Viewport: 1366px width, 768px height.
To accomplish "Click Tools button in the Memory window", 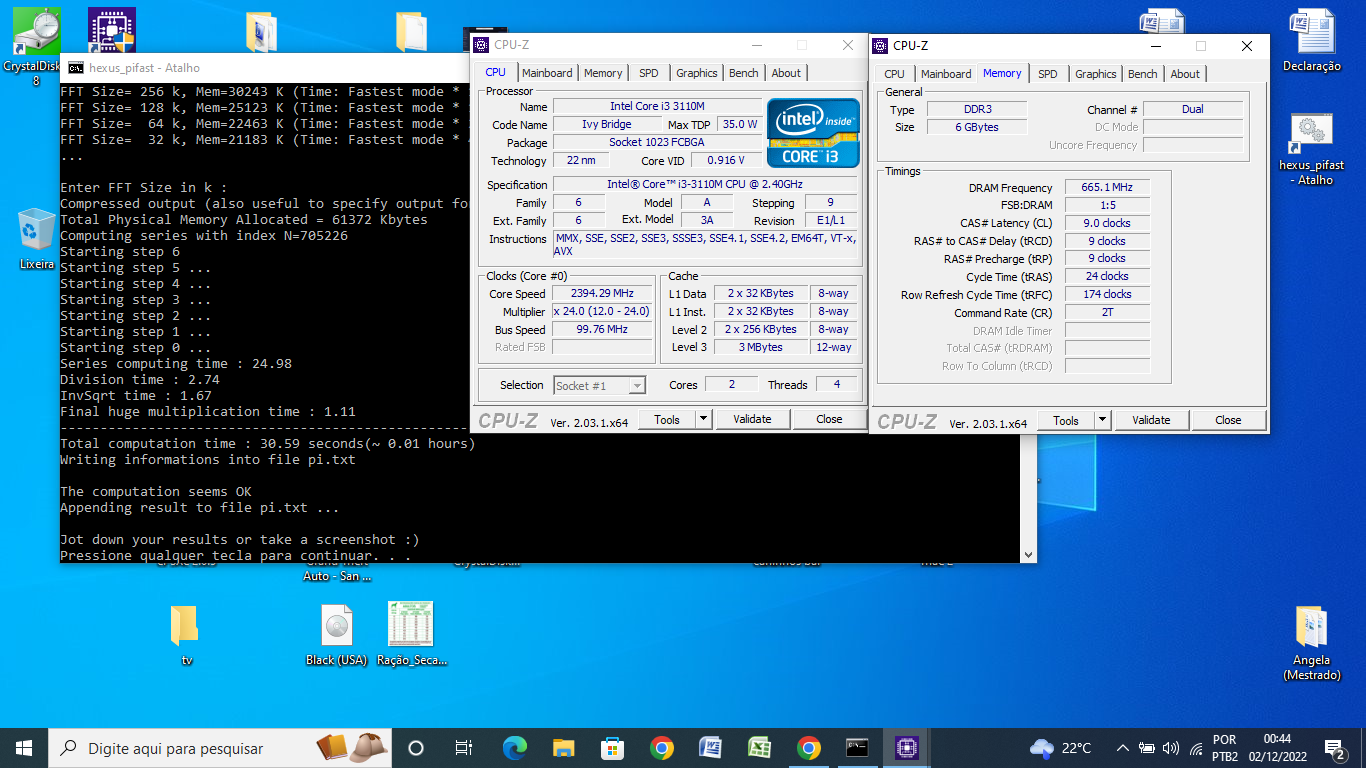I will [1066, 420].
